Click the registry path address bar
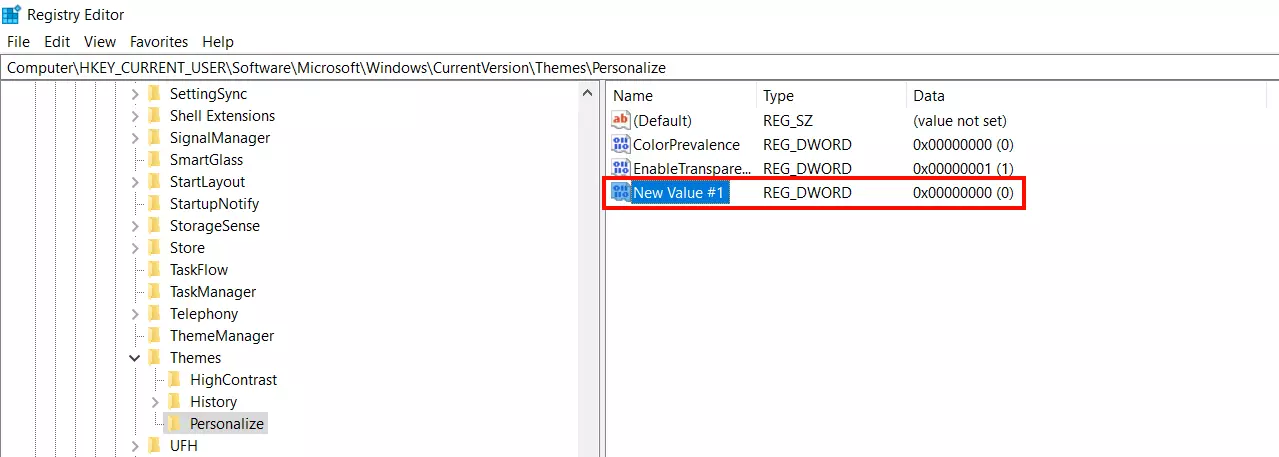Screen dimensions: 1279x457 coord(639,67)
